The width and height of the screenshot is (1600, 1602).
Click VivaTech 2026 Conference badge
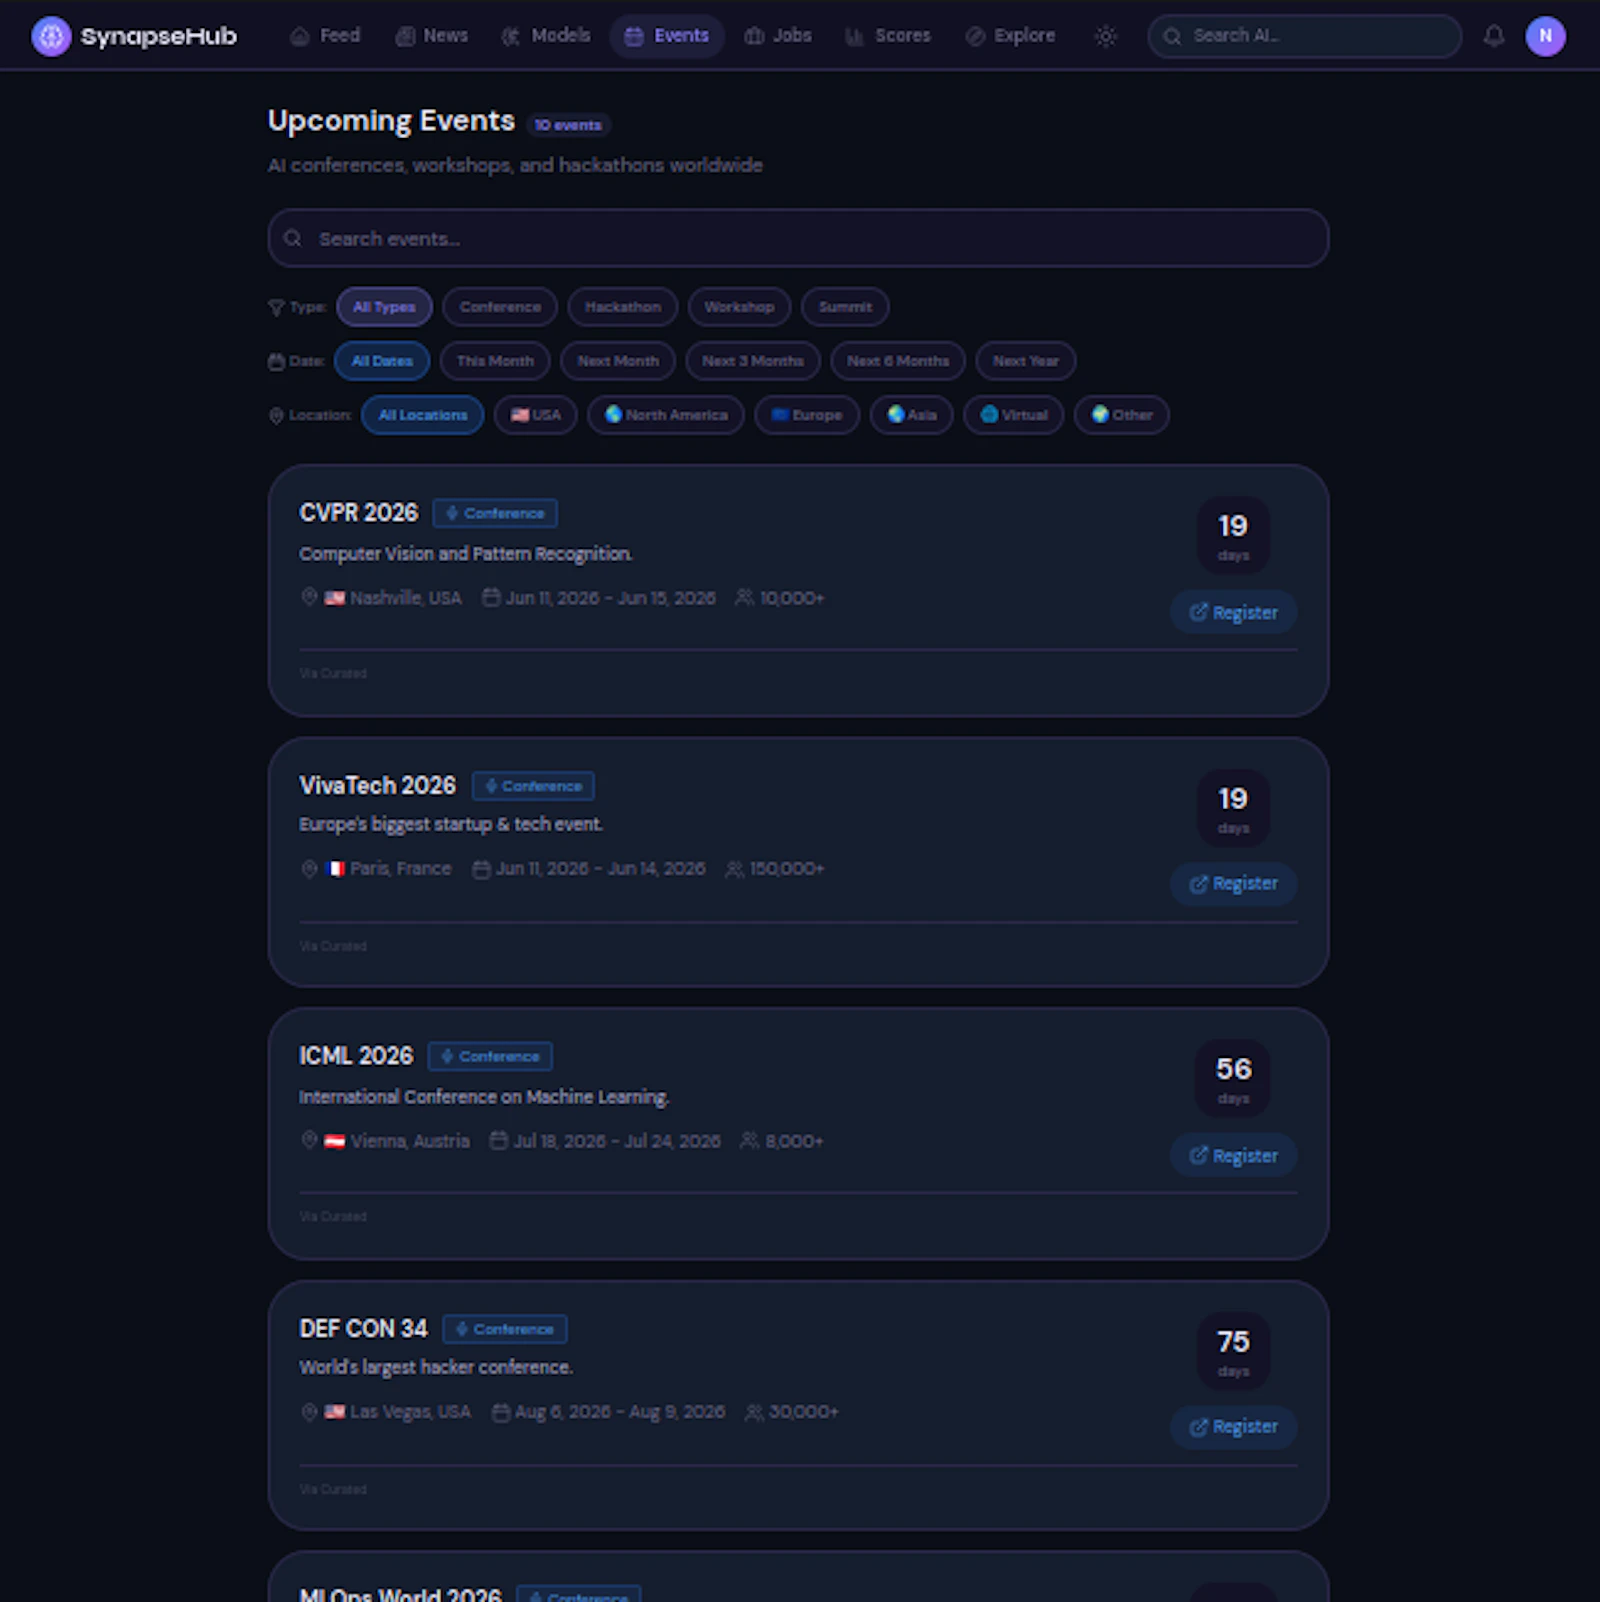click(533, 786)
